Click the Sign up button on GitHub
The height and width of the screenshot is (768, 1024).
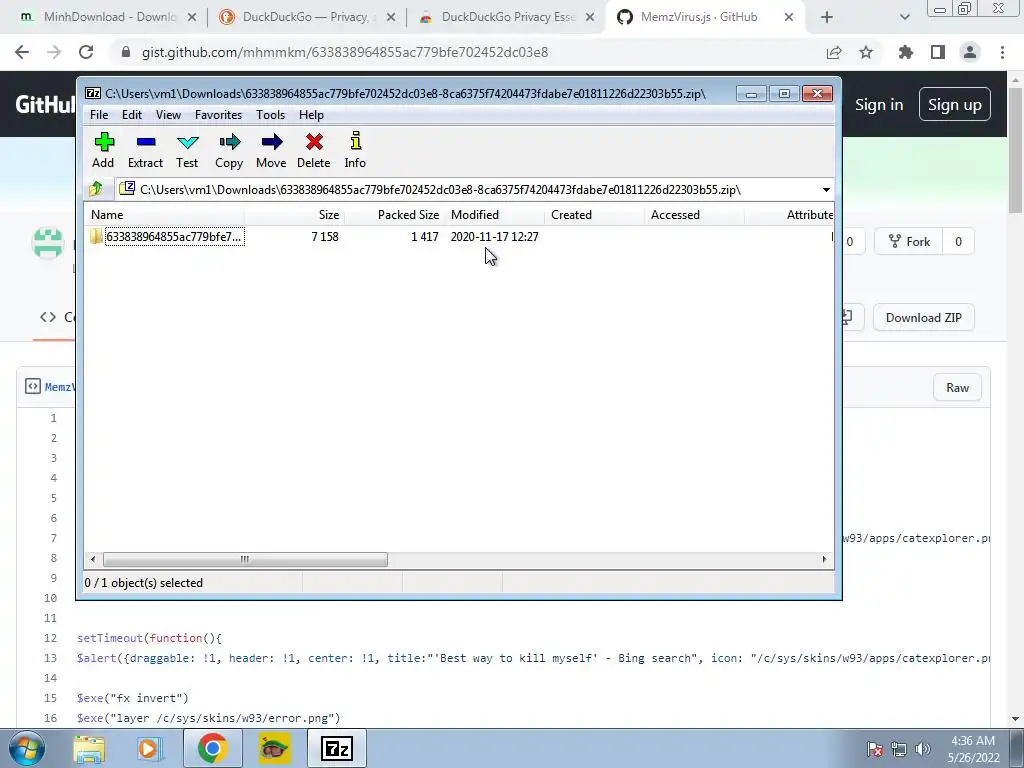click(955, 104)
